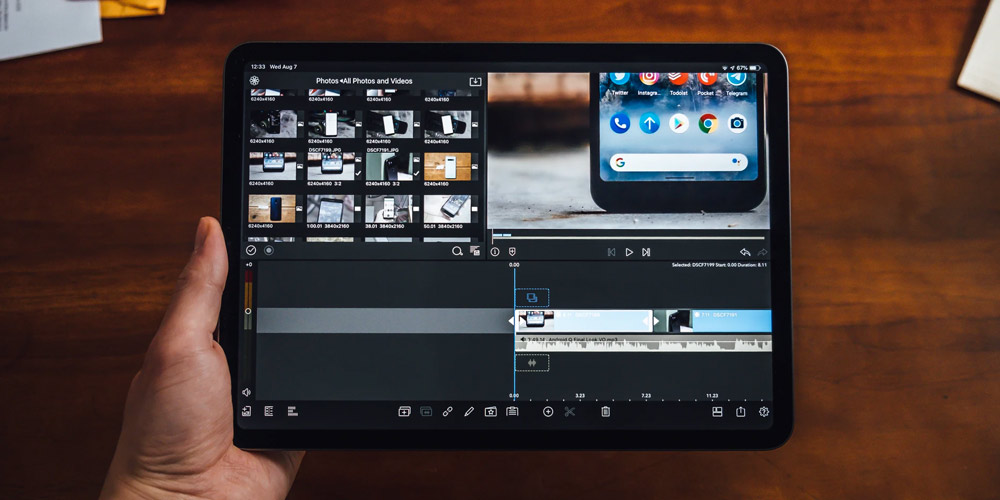The image size is (1000, 500).
Task: Open the clip info icon below preview
Action: point(495,252)
